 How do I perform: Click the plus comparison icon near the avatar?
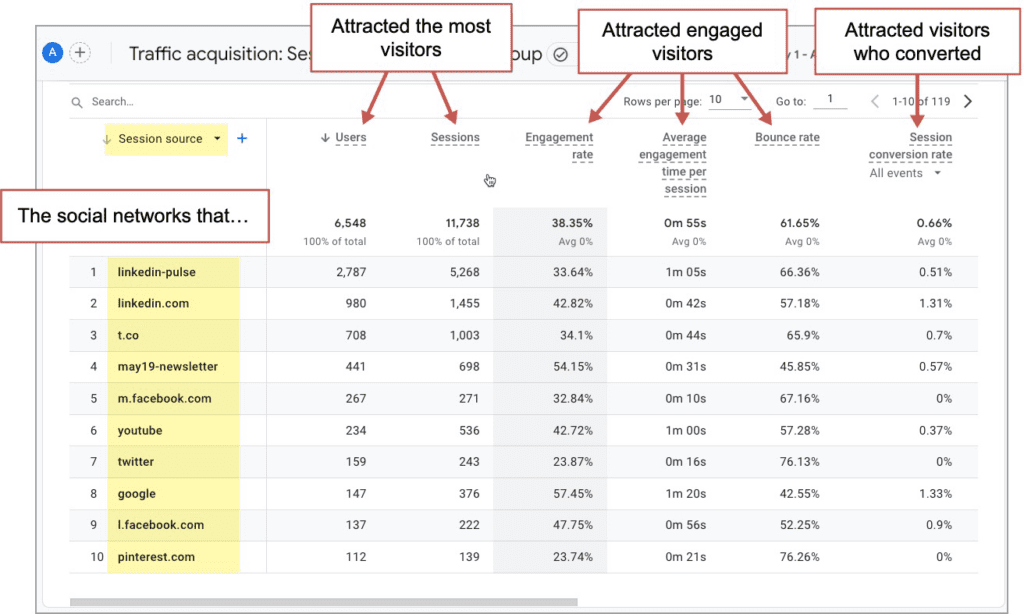coord(80,52)
